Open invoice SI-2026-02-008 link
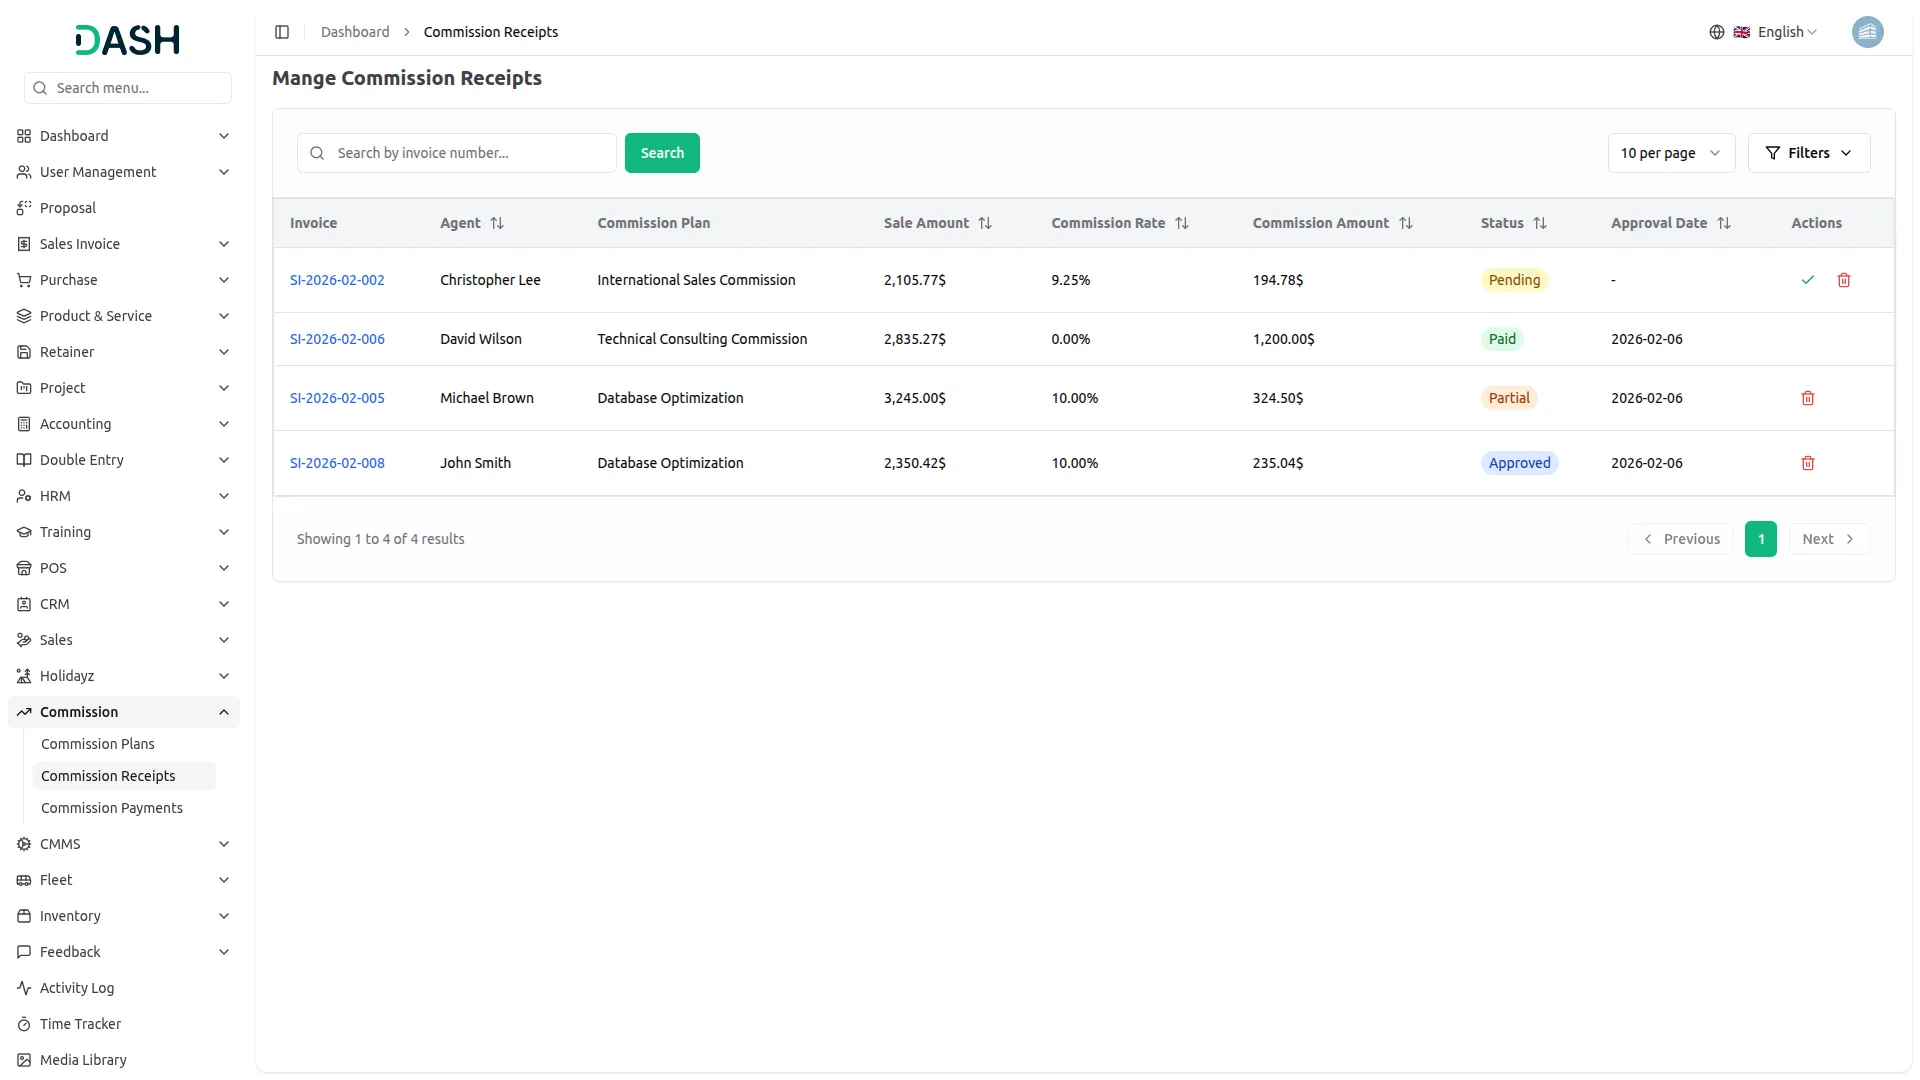Image resolution: width=1920 pixels, height=1080 pixels. click(337, 463)
